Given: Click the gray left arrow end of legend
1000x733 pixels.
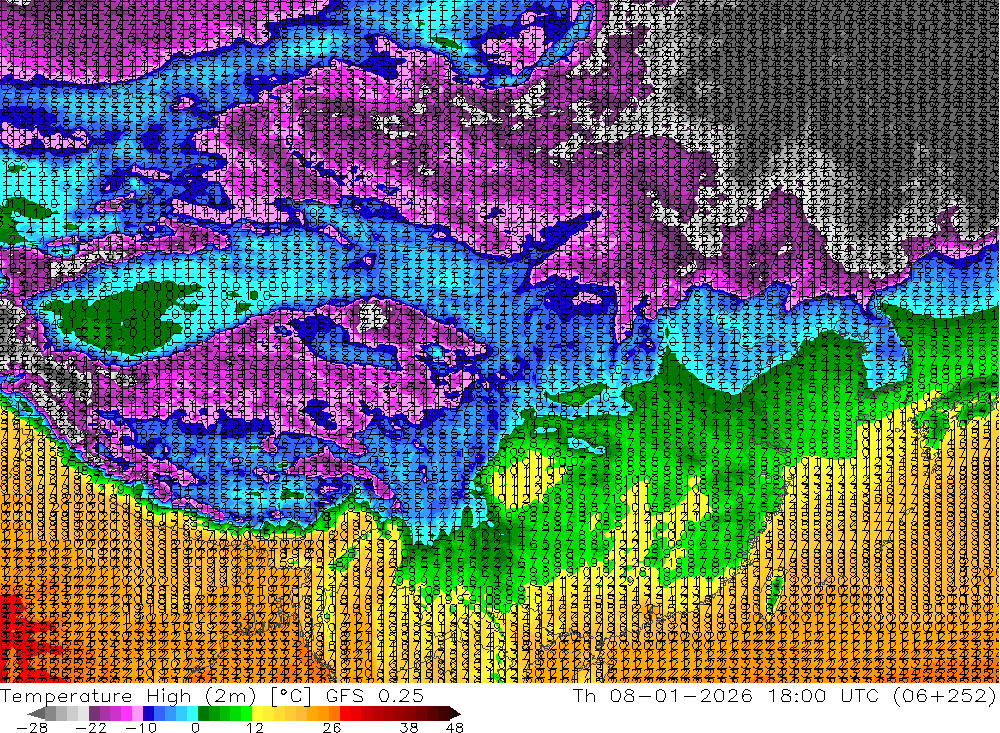Looking at the screenshot, I should point(36,713).
